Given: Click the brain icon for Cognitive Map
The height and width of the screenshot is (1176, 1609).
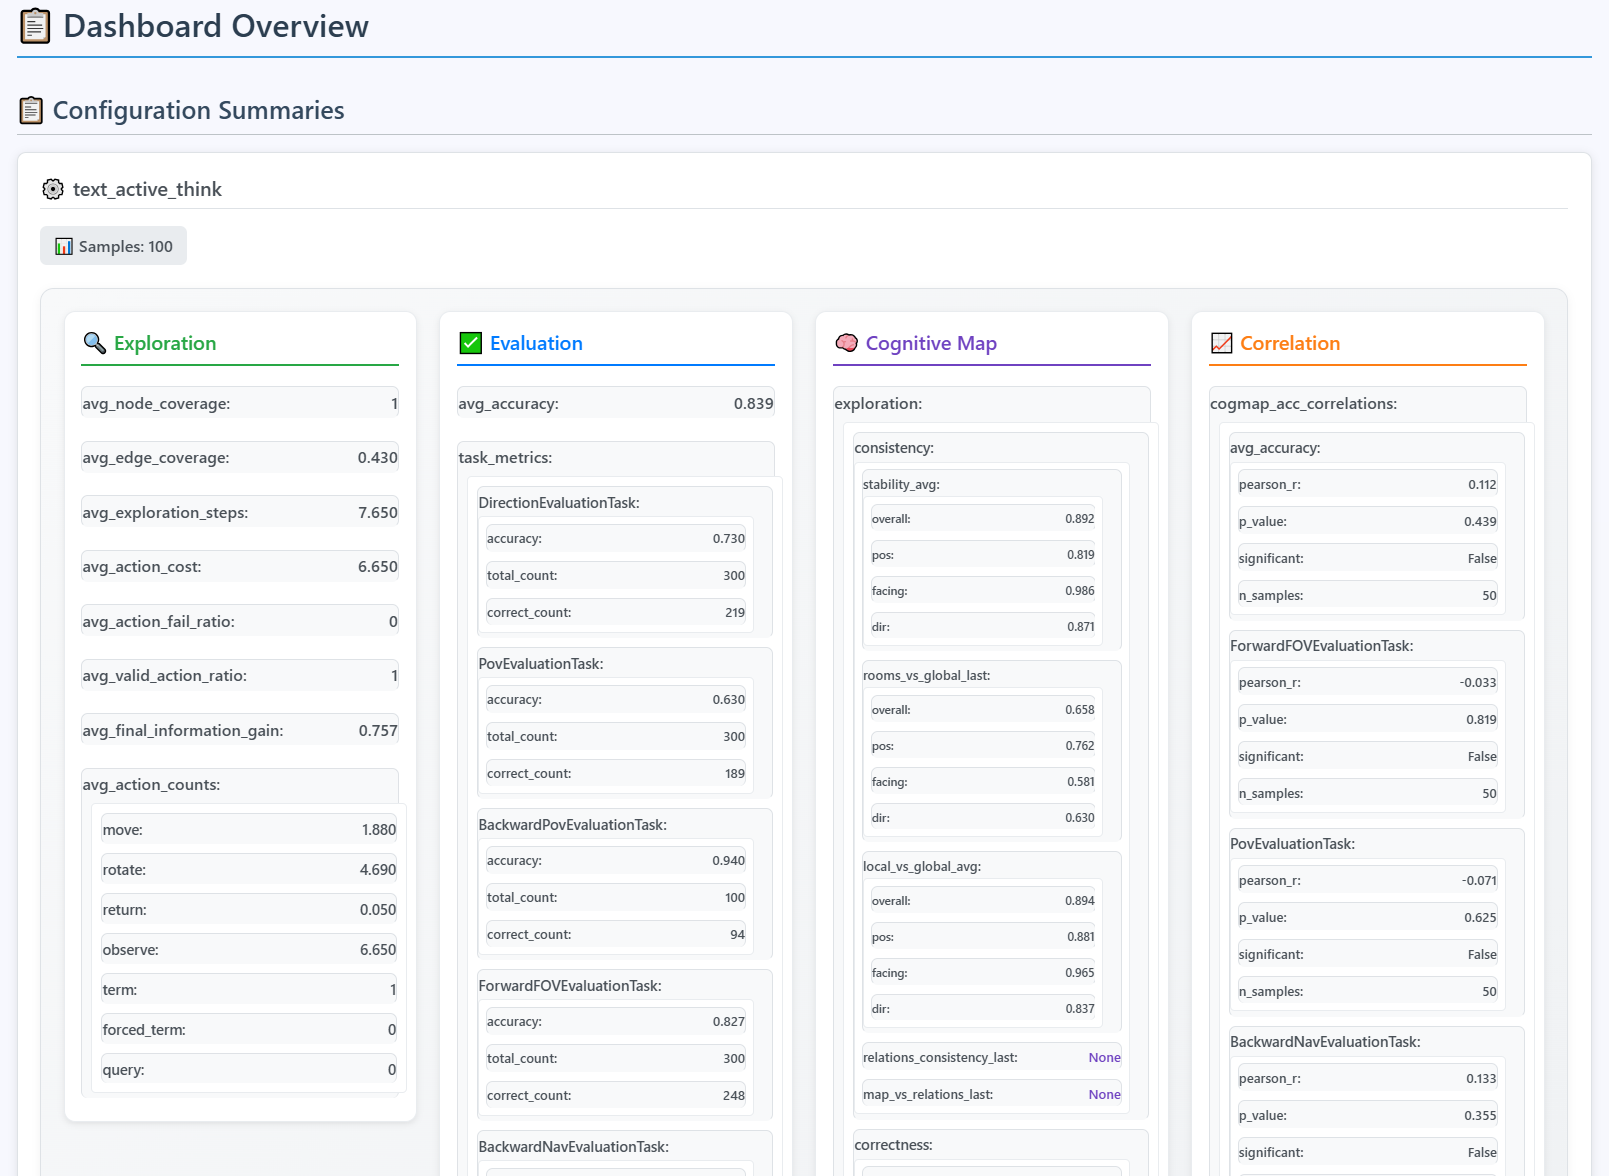Looking at the screenshot, I should [846, 343].
